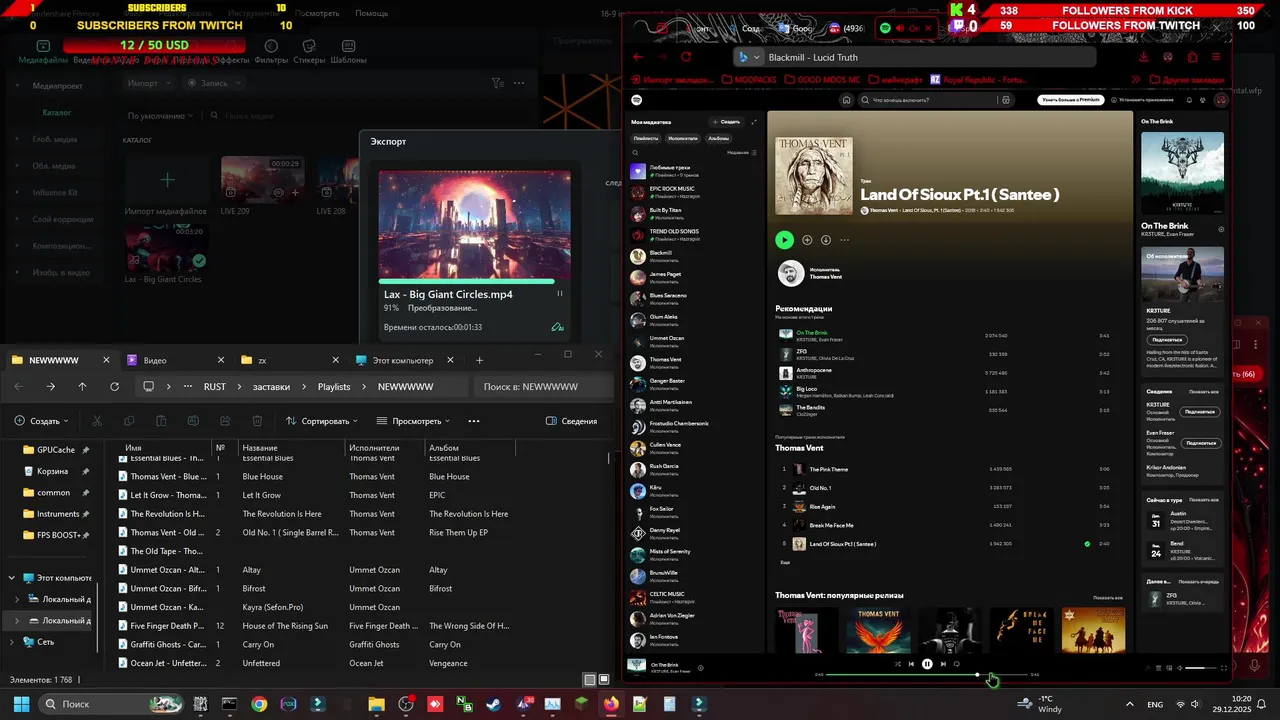1280x720 pixels.
Task: Toggle shuffle in Spotify player
Action: tap(897, 664)
